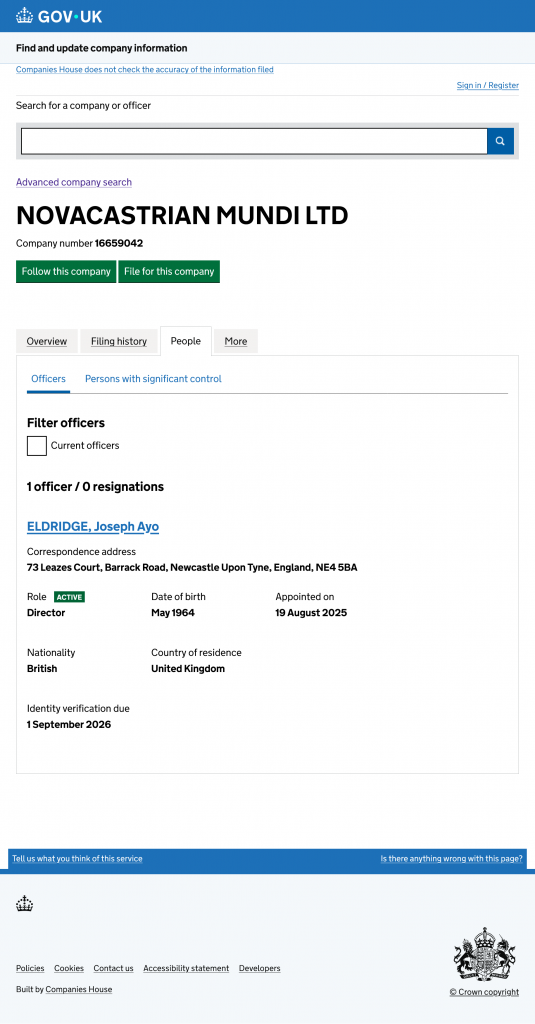This screenshot has height=1024, width=535.
Task: Open the Crown copyright link
Action: [x=484, y=992]
